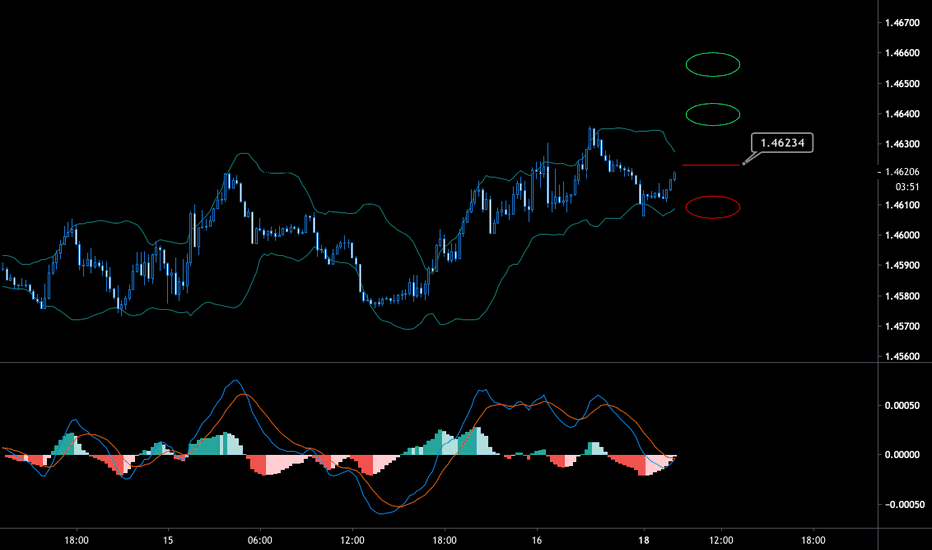Click the date label 15 on time axis
This screenshot has width=932, height=550.
(x=168, y=540)
